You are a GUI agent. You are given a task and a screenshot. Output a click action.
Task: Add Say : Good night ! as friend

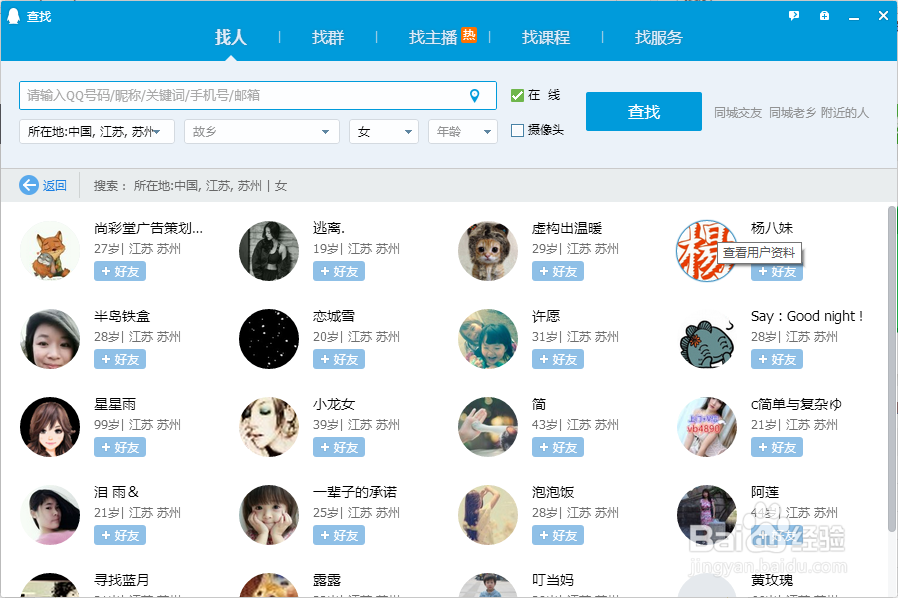pyautogui.click(x=777, y=359)
